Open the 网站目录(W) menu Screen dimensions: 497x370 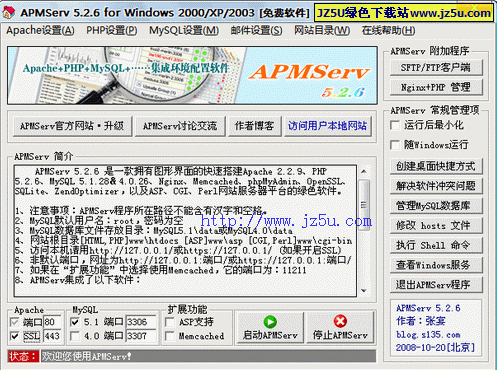322,31
